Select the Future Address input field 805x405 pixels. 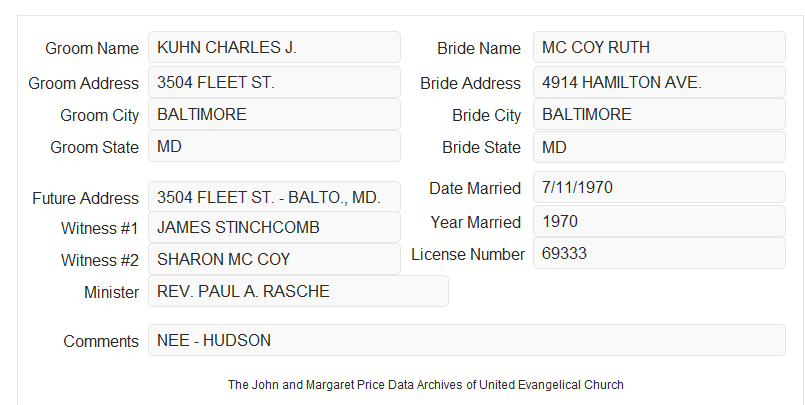tap(274, 197)
